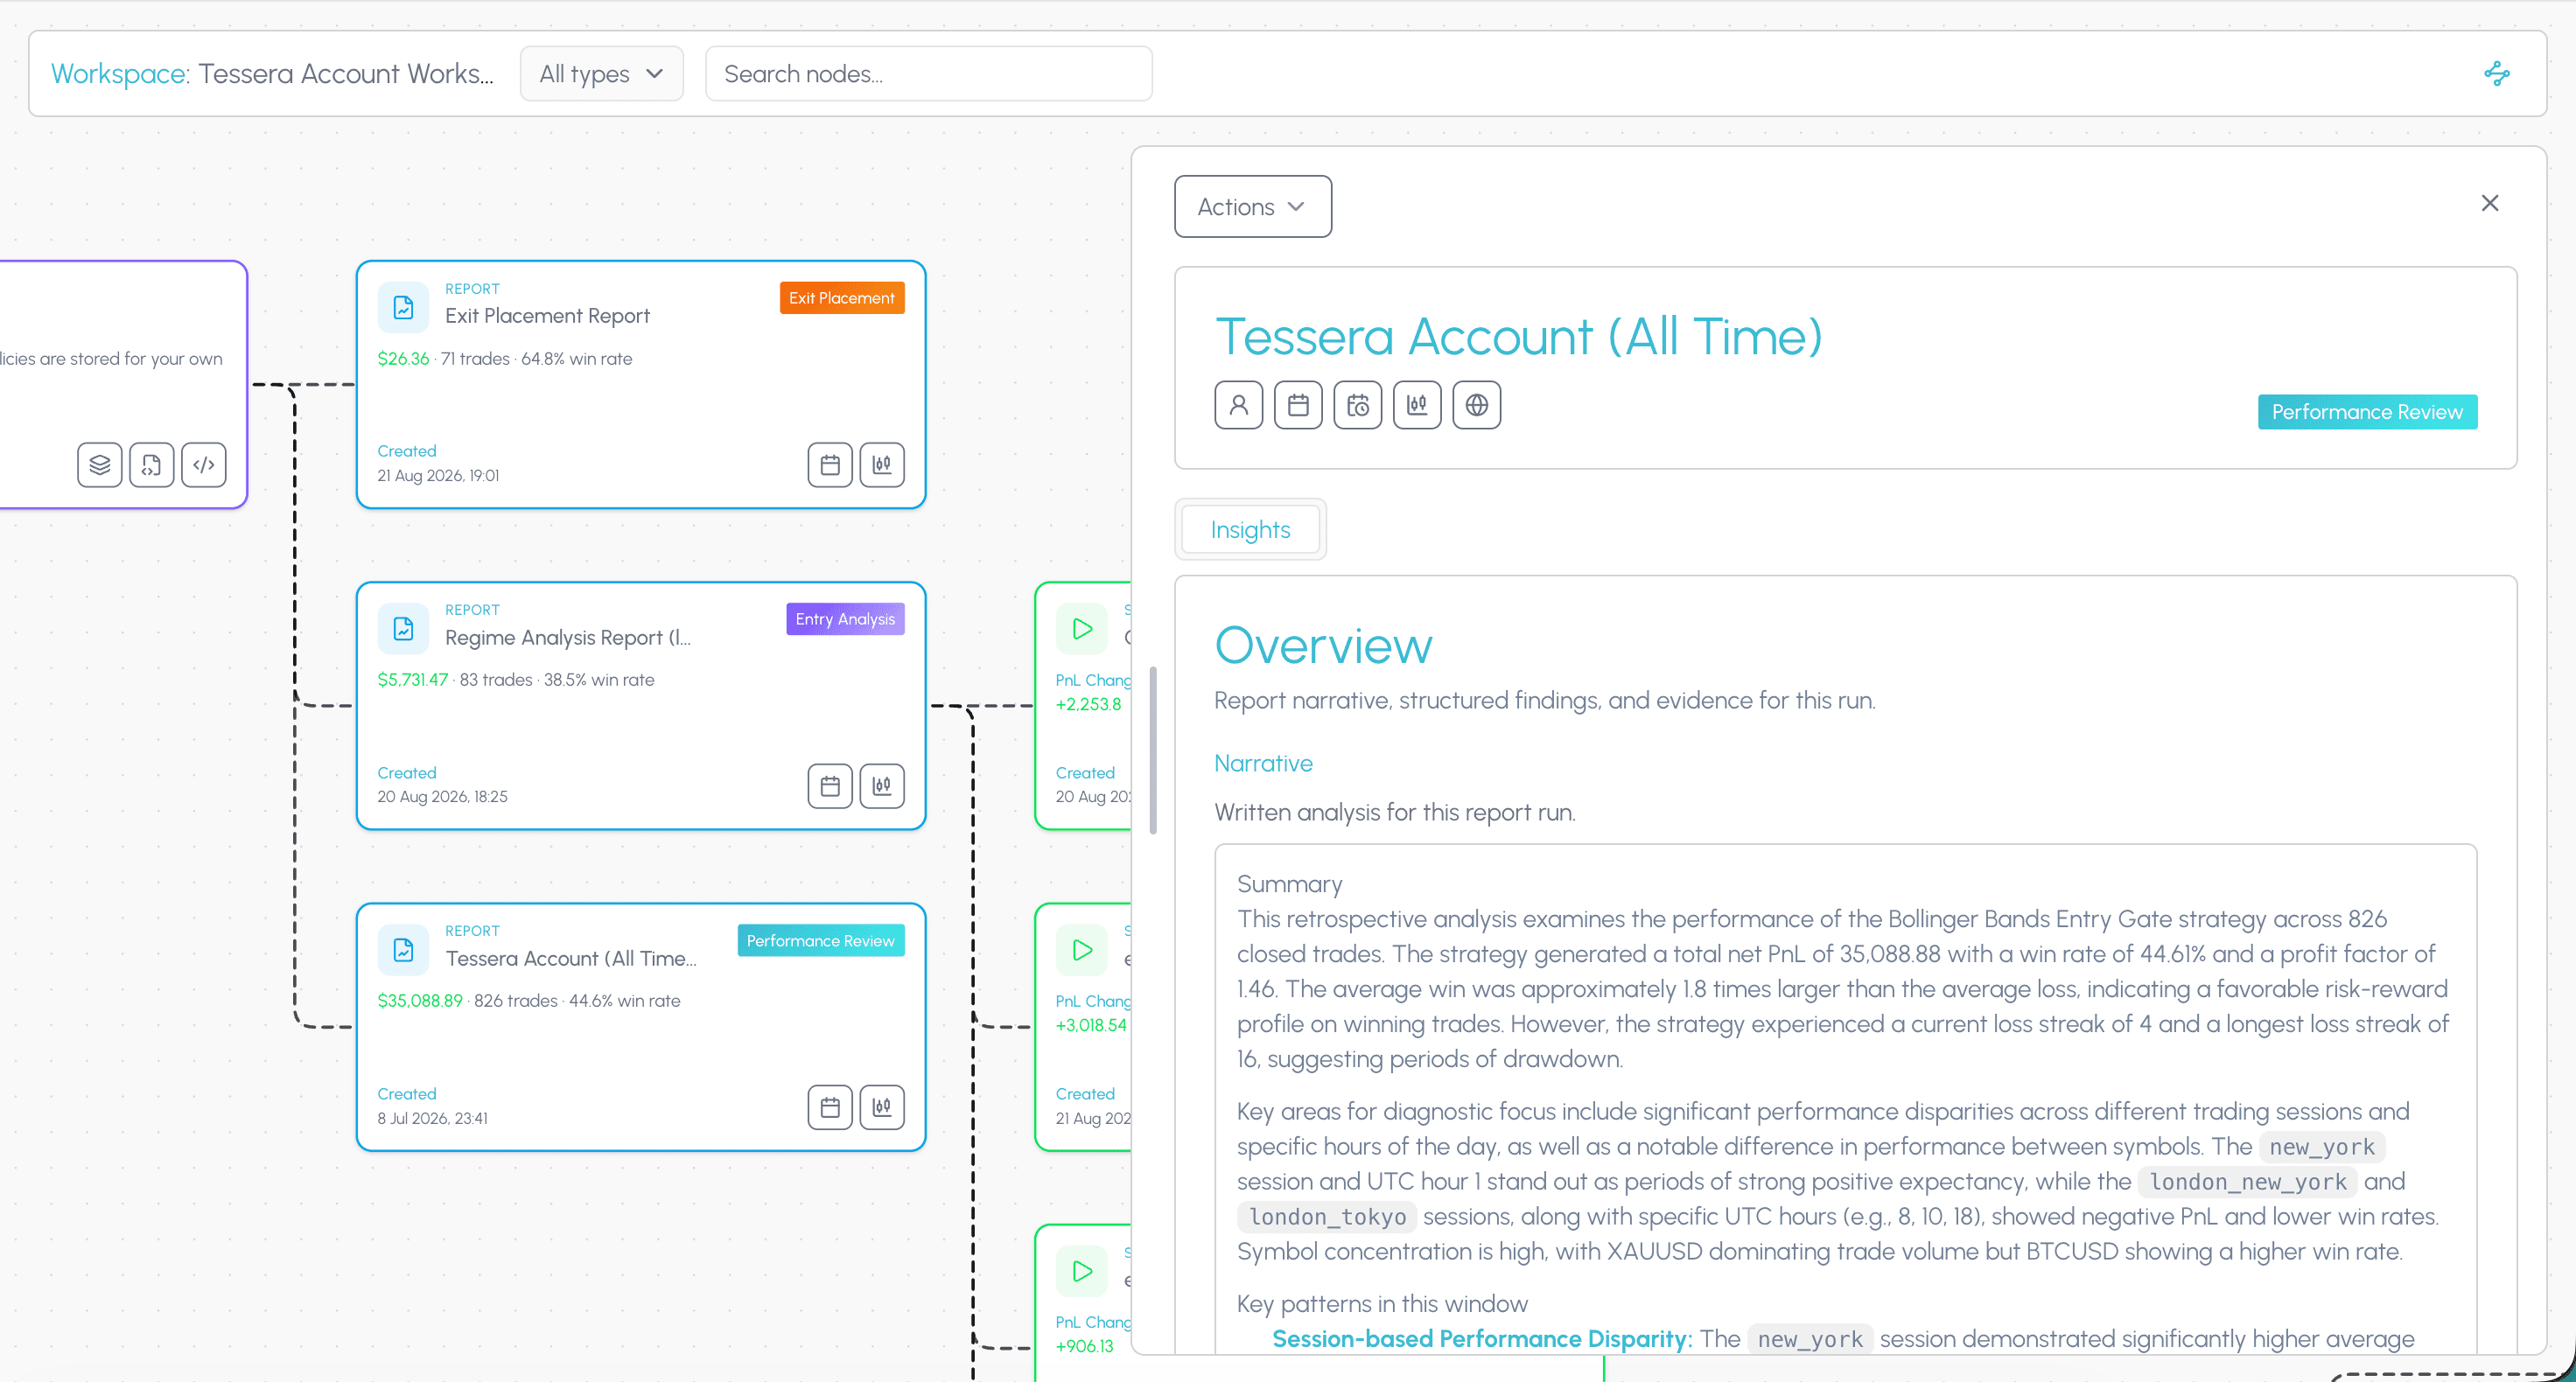Viewport: 2576px width, 1382px height.
Task: Click the globe icon in detail panel
Action: 1476,405
